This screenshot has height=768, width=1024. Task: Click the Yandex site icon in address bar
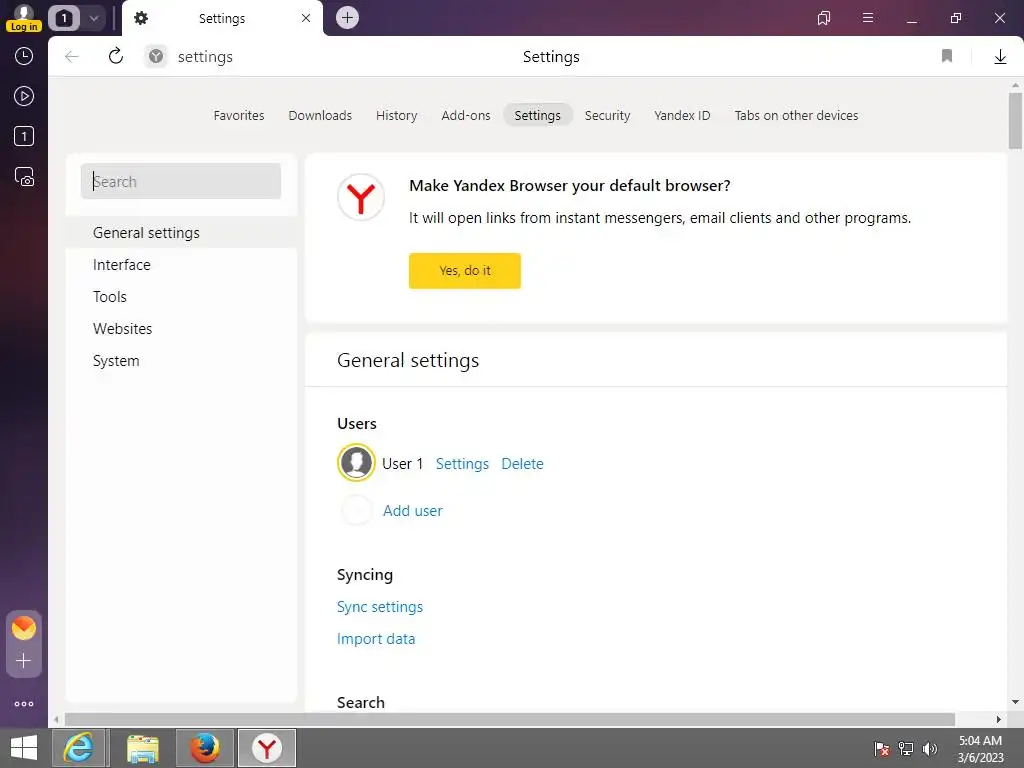point(155,57)
